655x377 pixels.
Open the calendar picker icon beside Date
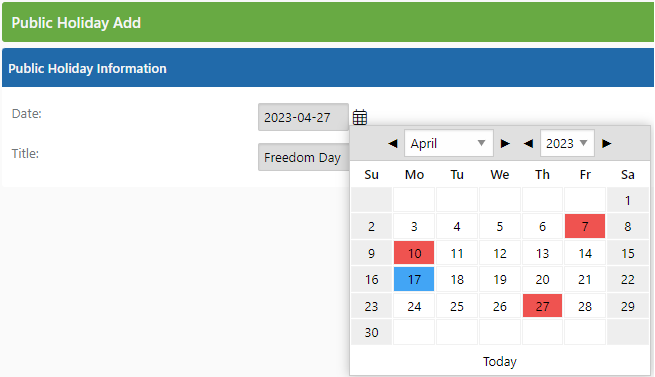[x=360, y=117]
